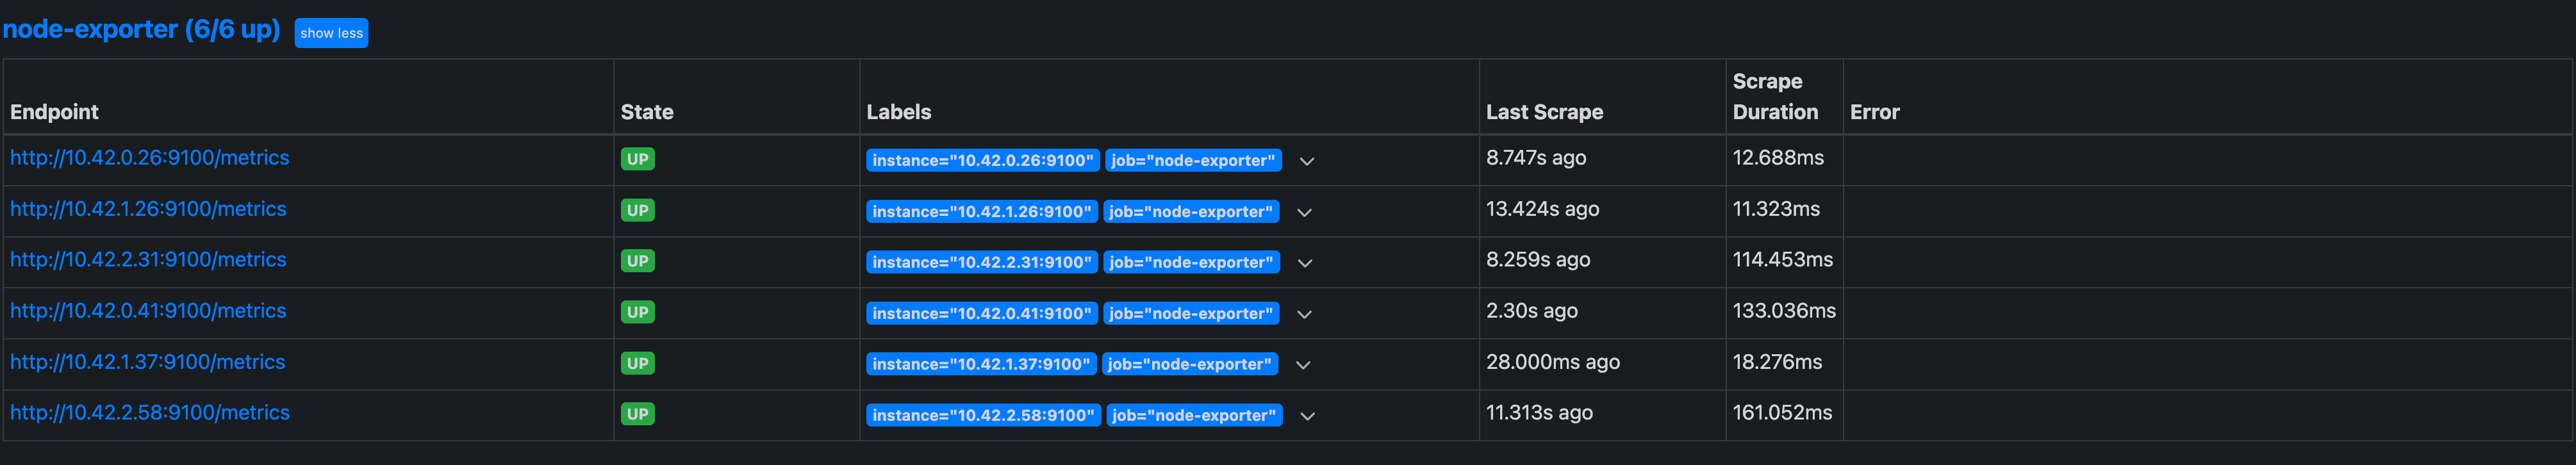Visit the http://10.42.0.41:9100/metrics endpoint
The height and width of the screenshot is (465, 2576).
[148, 311]
